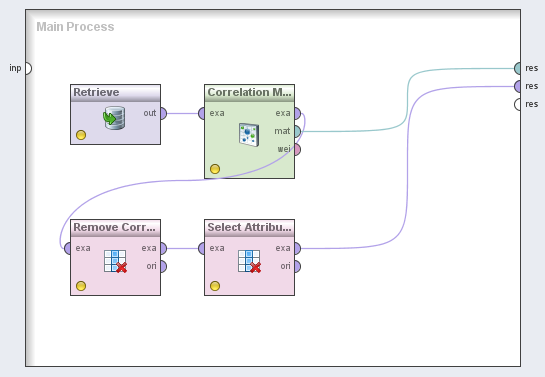The height and width of the screenshot is (377, 545).
Task: Click the Correlation Matrix yellow status light
Action: 215,169
